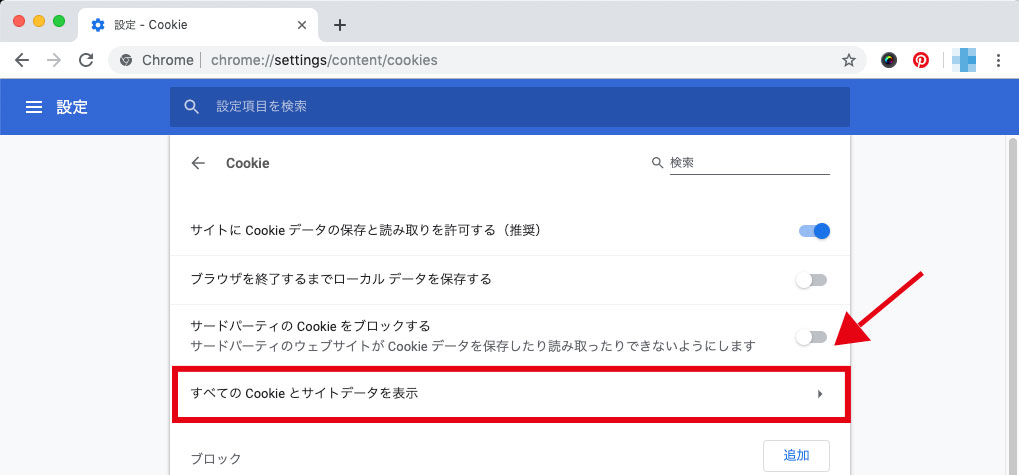Select the 設定 - Cookie tab

point(198,25)
